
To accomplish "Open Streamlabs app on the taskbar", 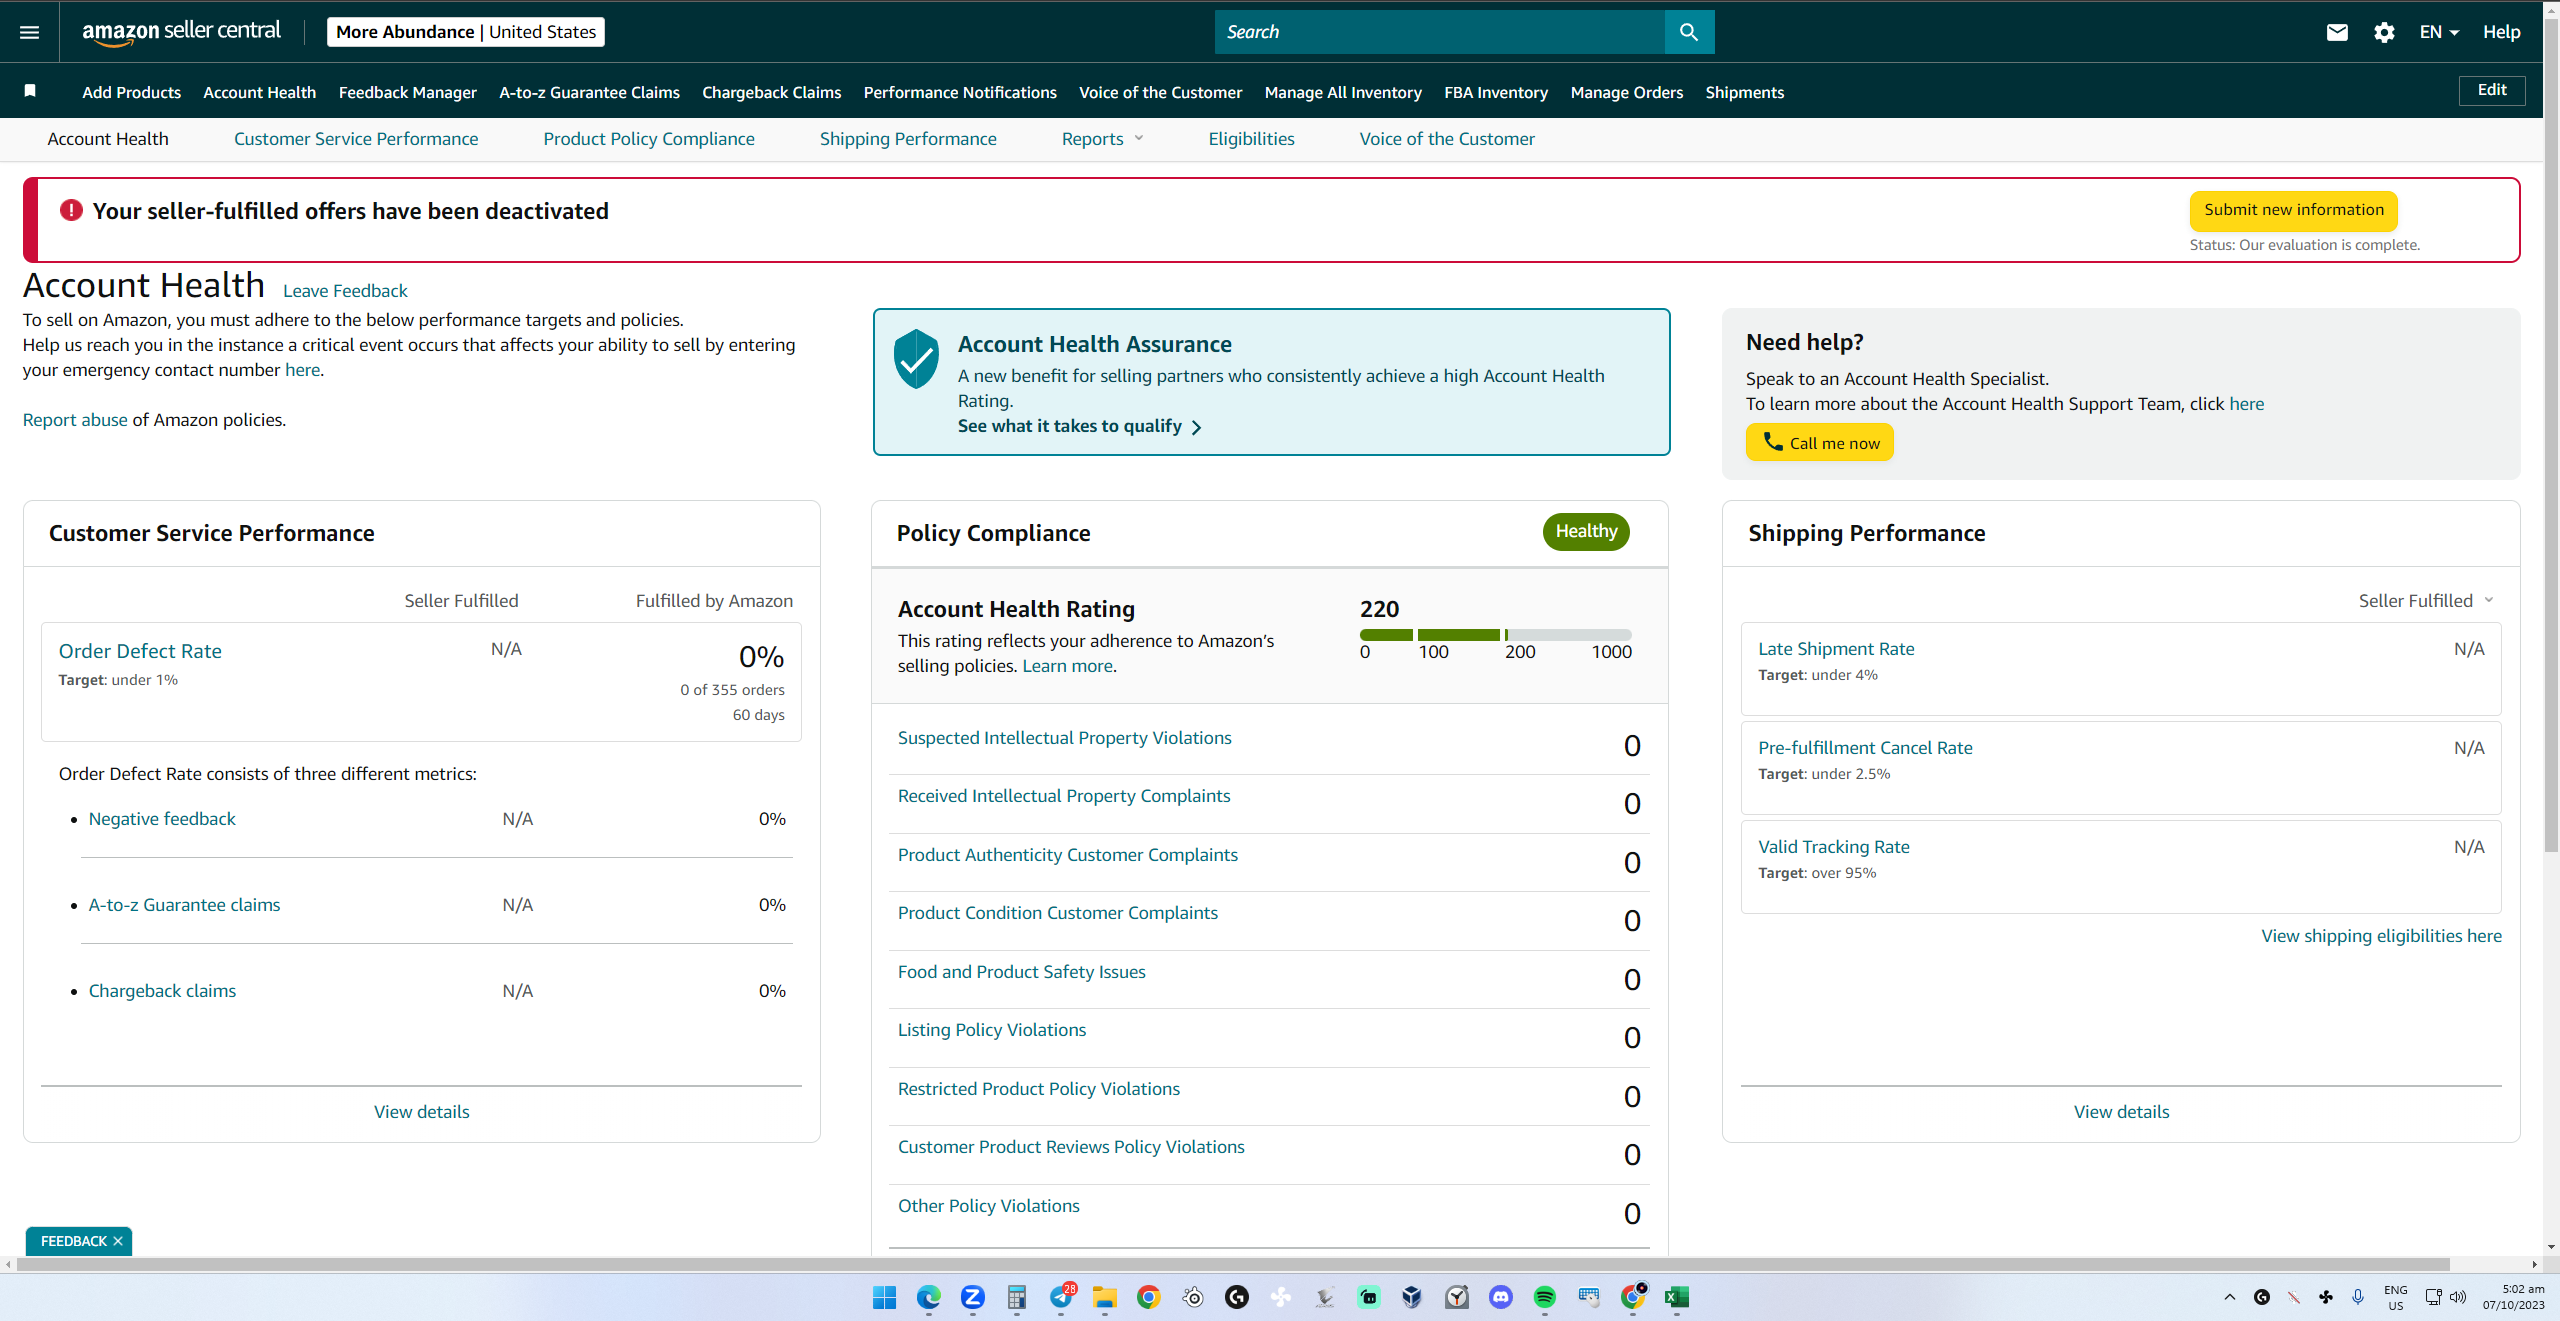I will [x=1369, y=1297].
